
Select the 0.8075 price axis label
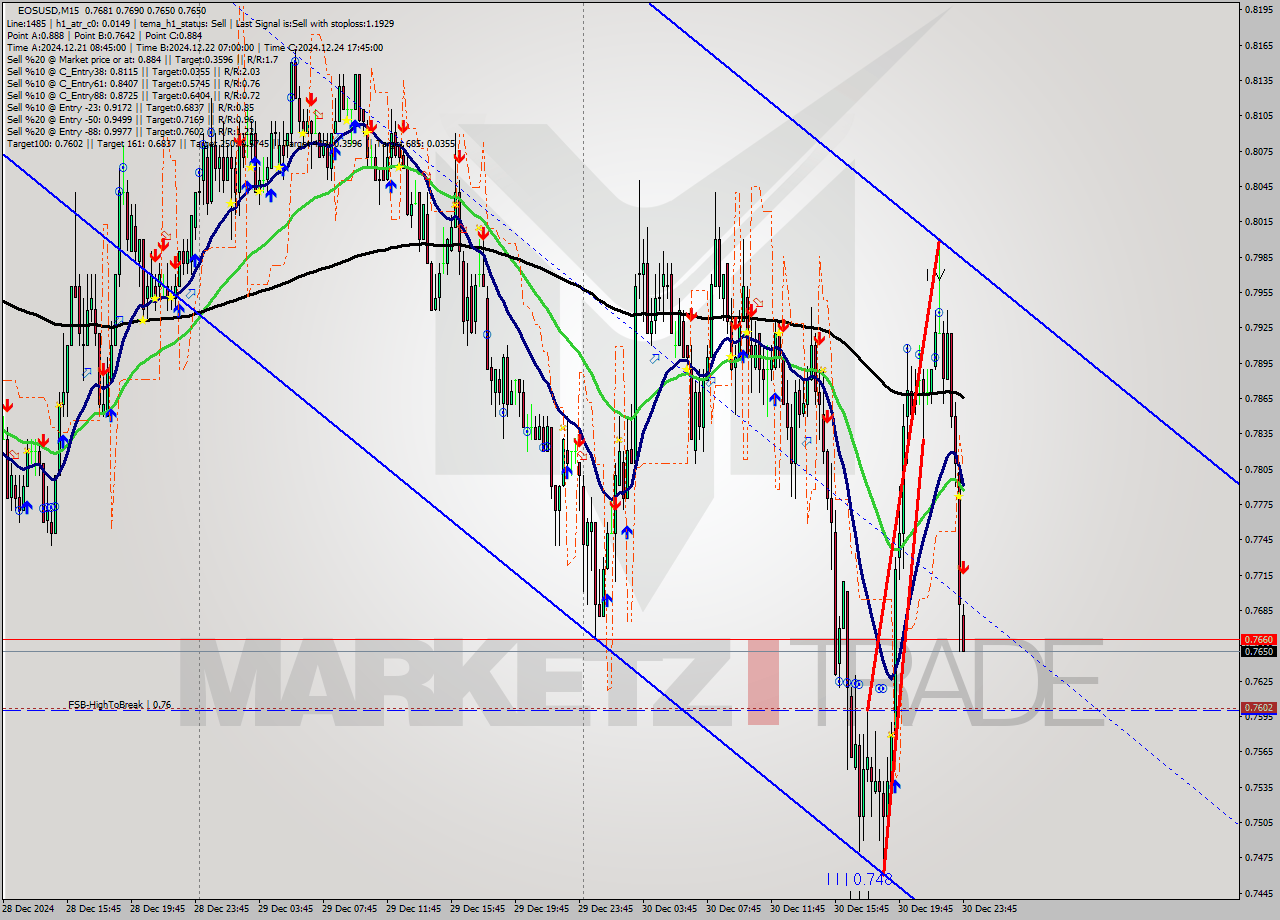click(1259, 151)
